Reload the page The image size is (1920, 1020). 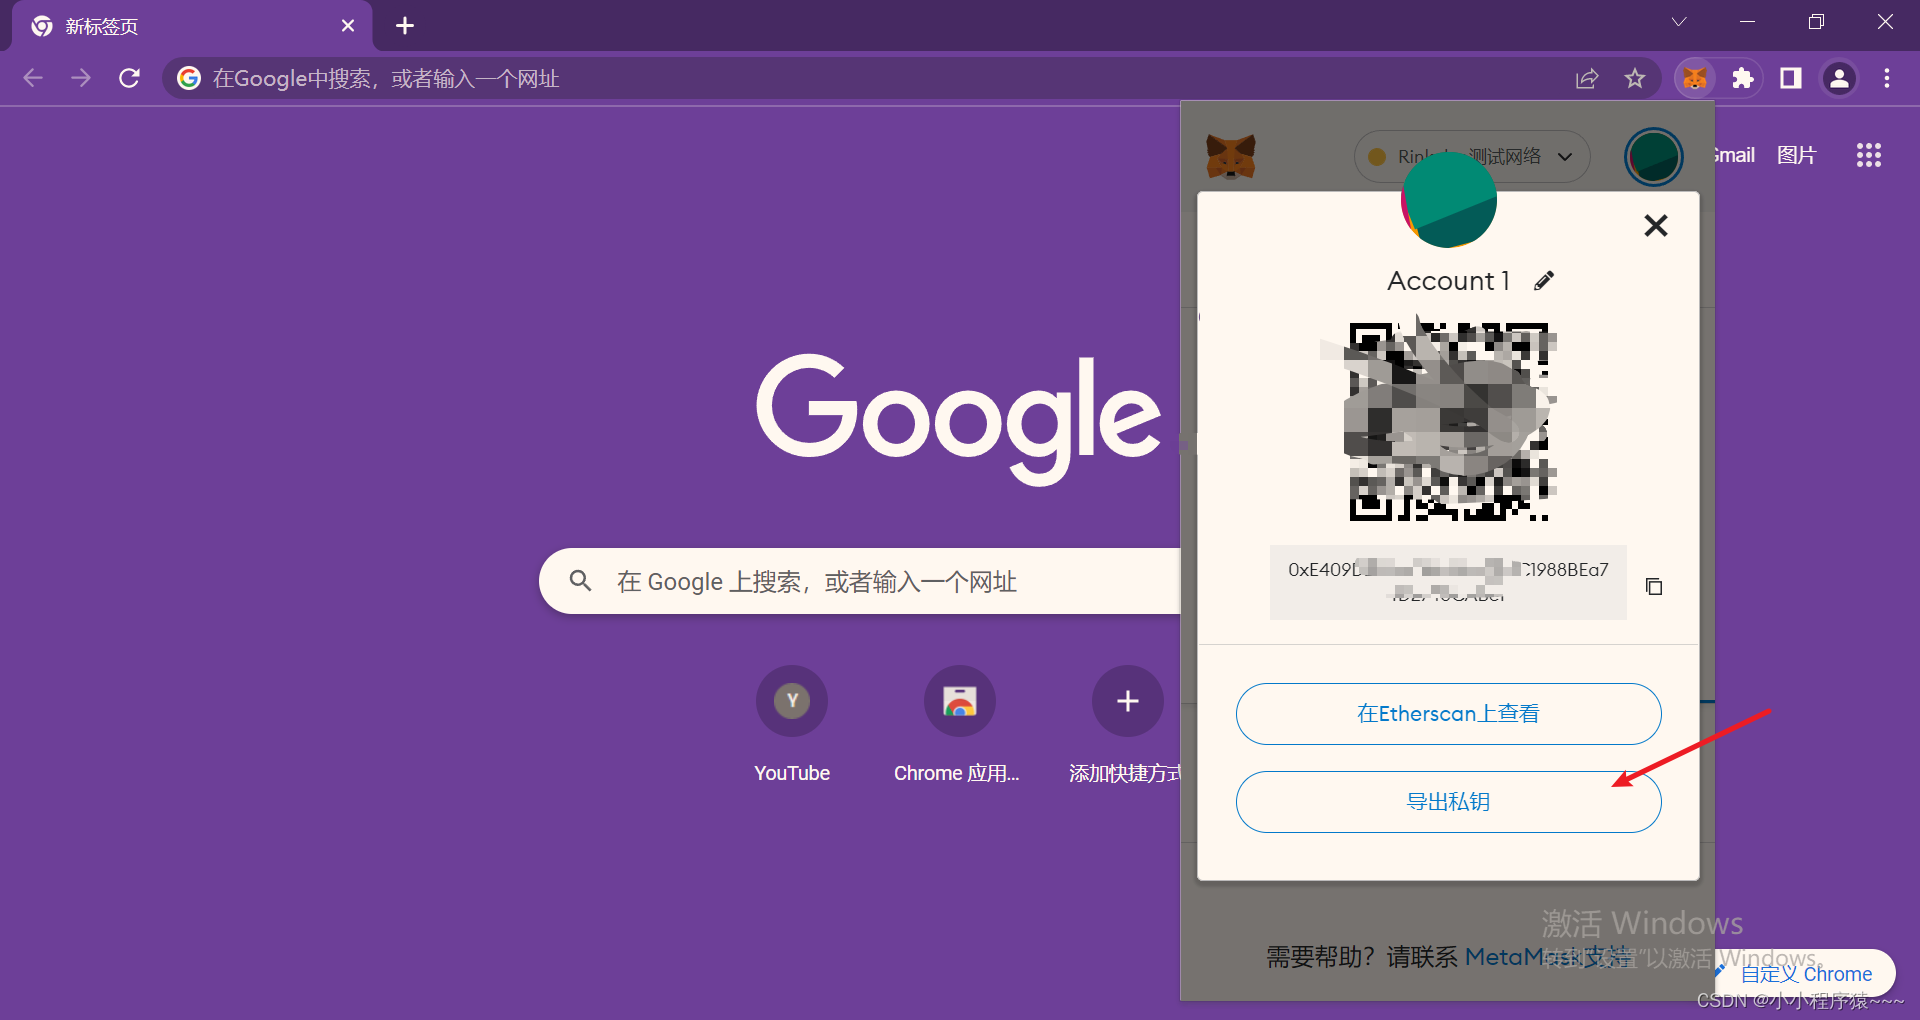(129, 78)
